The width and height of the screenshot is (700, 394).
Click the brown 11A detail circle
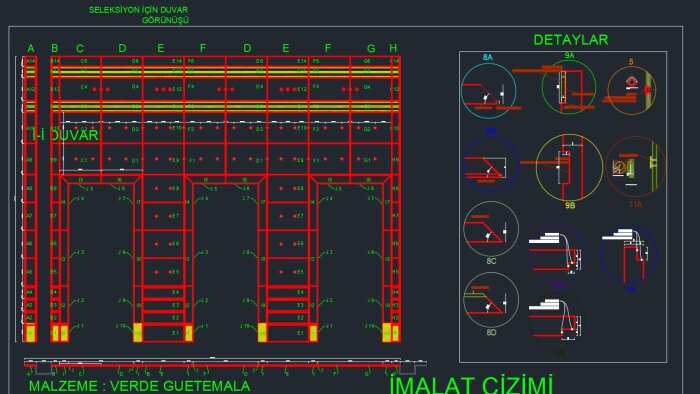[x=635, y=166]
